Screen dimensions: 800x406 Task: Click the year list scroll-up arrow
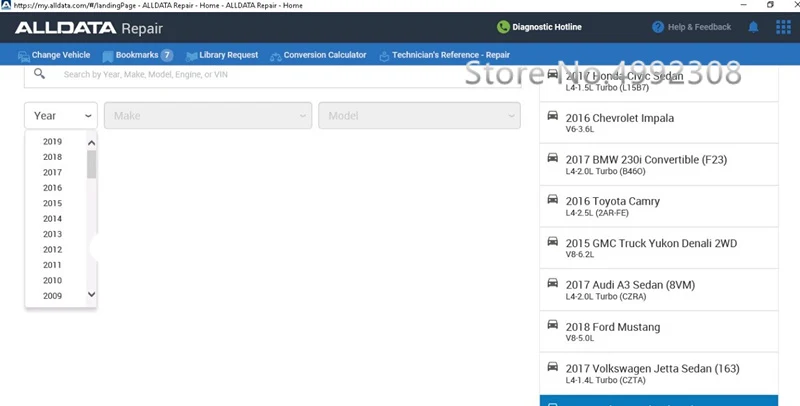tap(91, 143)
